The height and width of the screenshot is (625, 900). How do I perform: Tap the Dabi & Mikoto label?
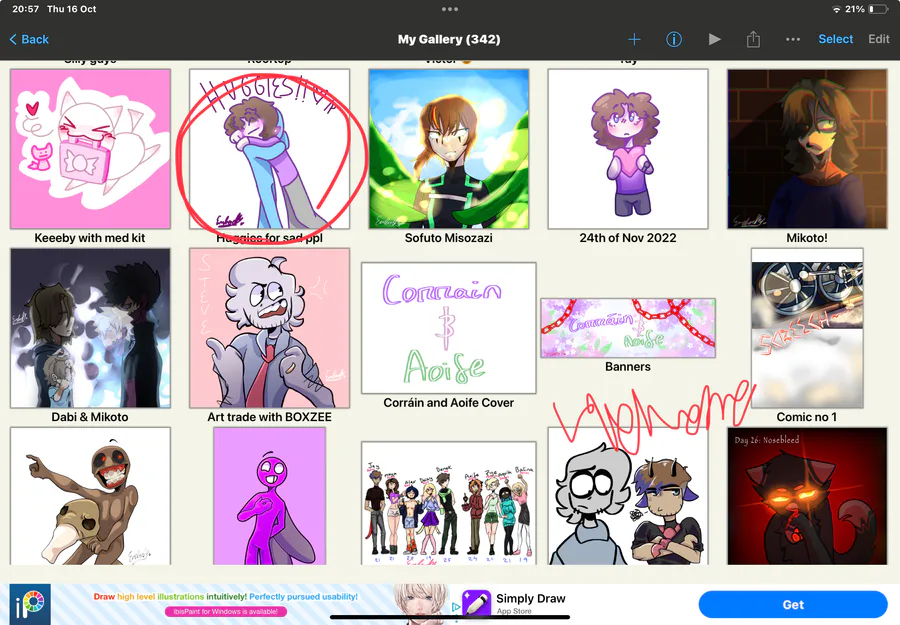(90, 417)
